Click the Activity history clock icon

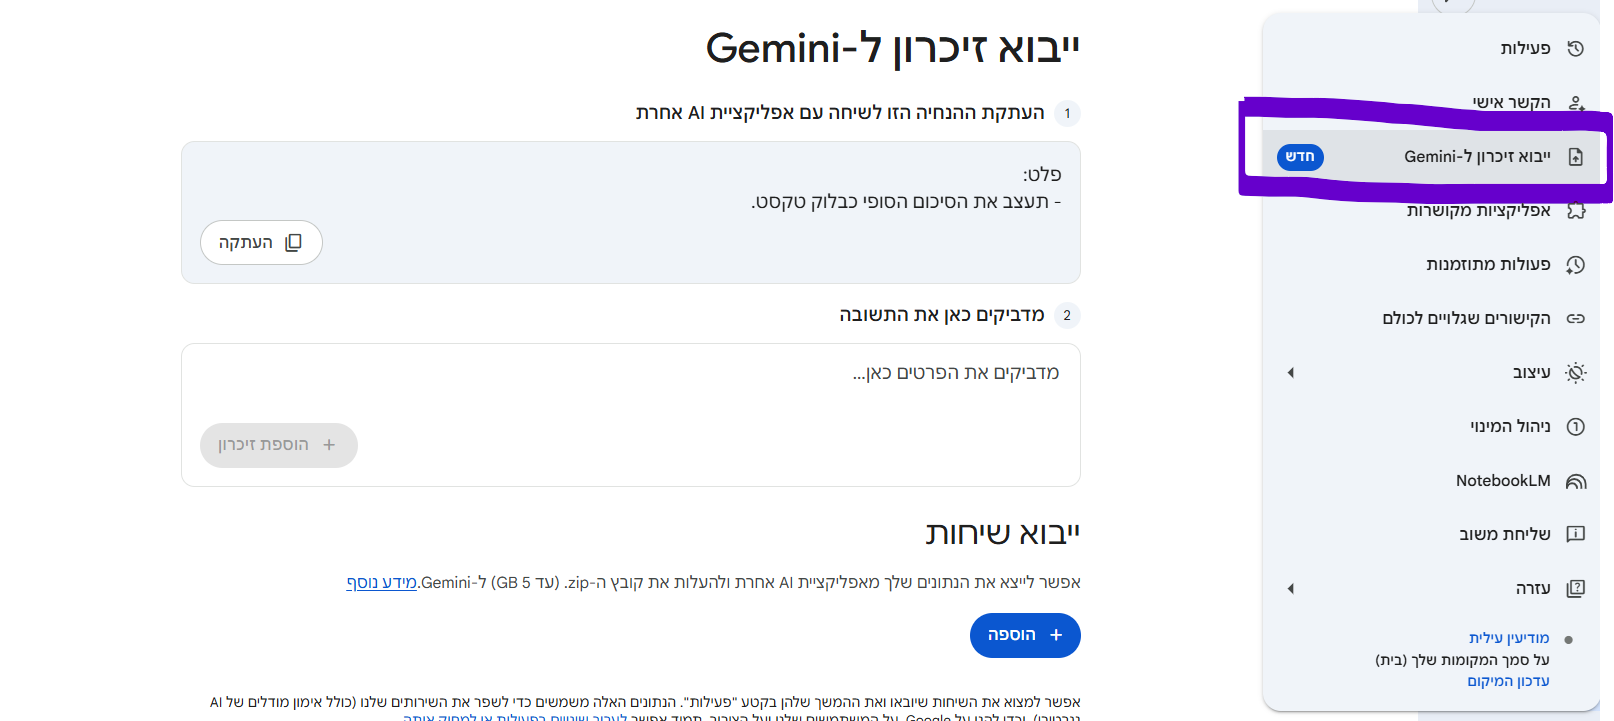pyautogui.click(x=1575, y=48)
